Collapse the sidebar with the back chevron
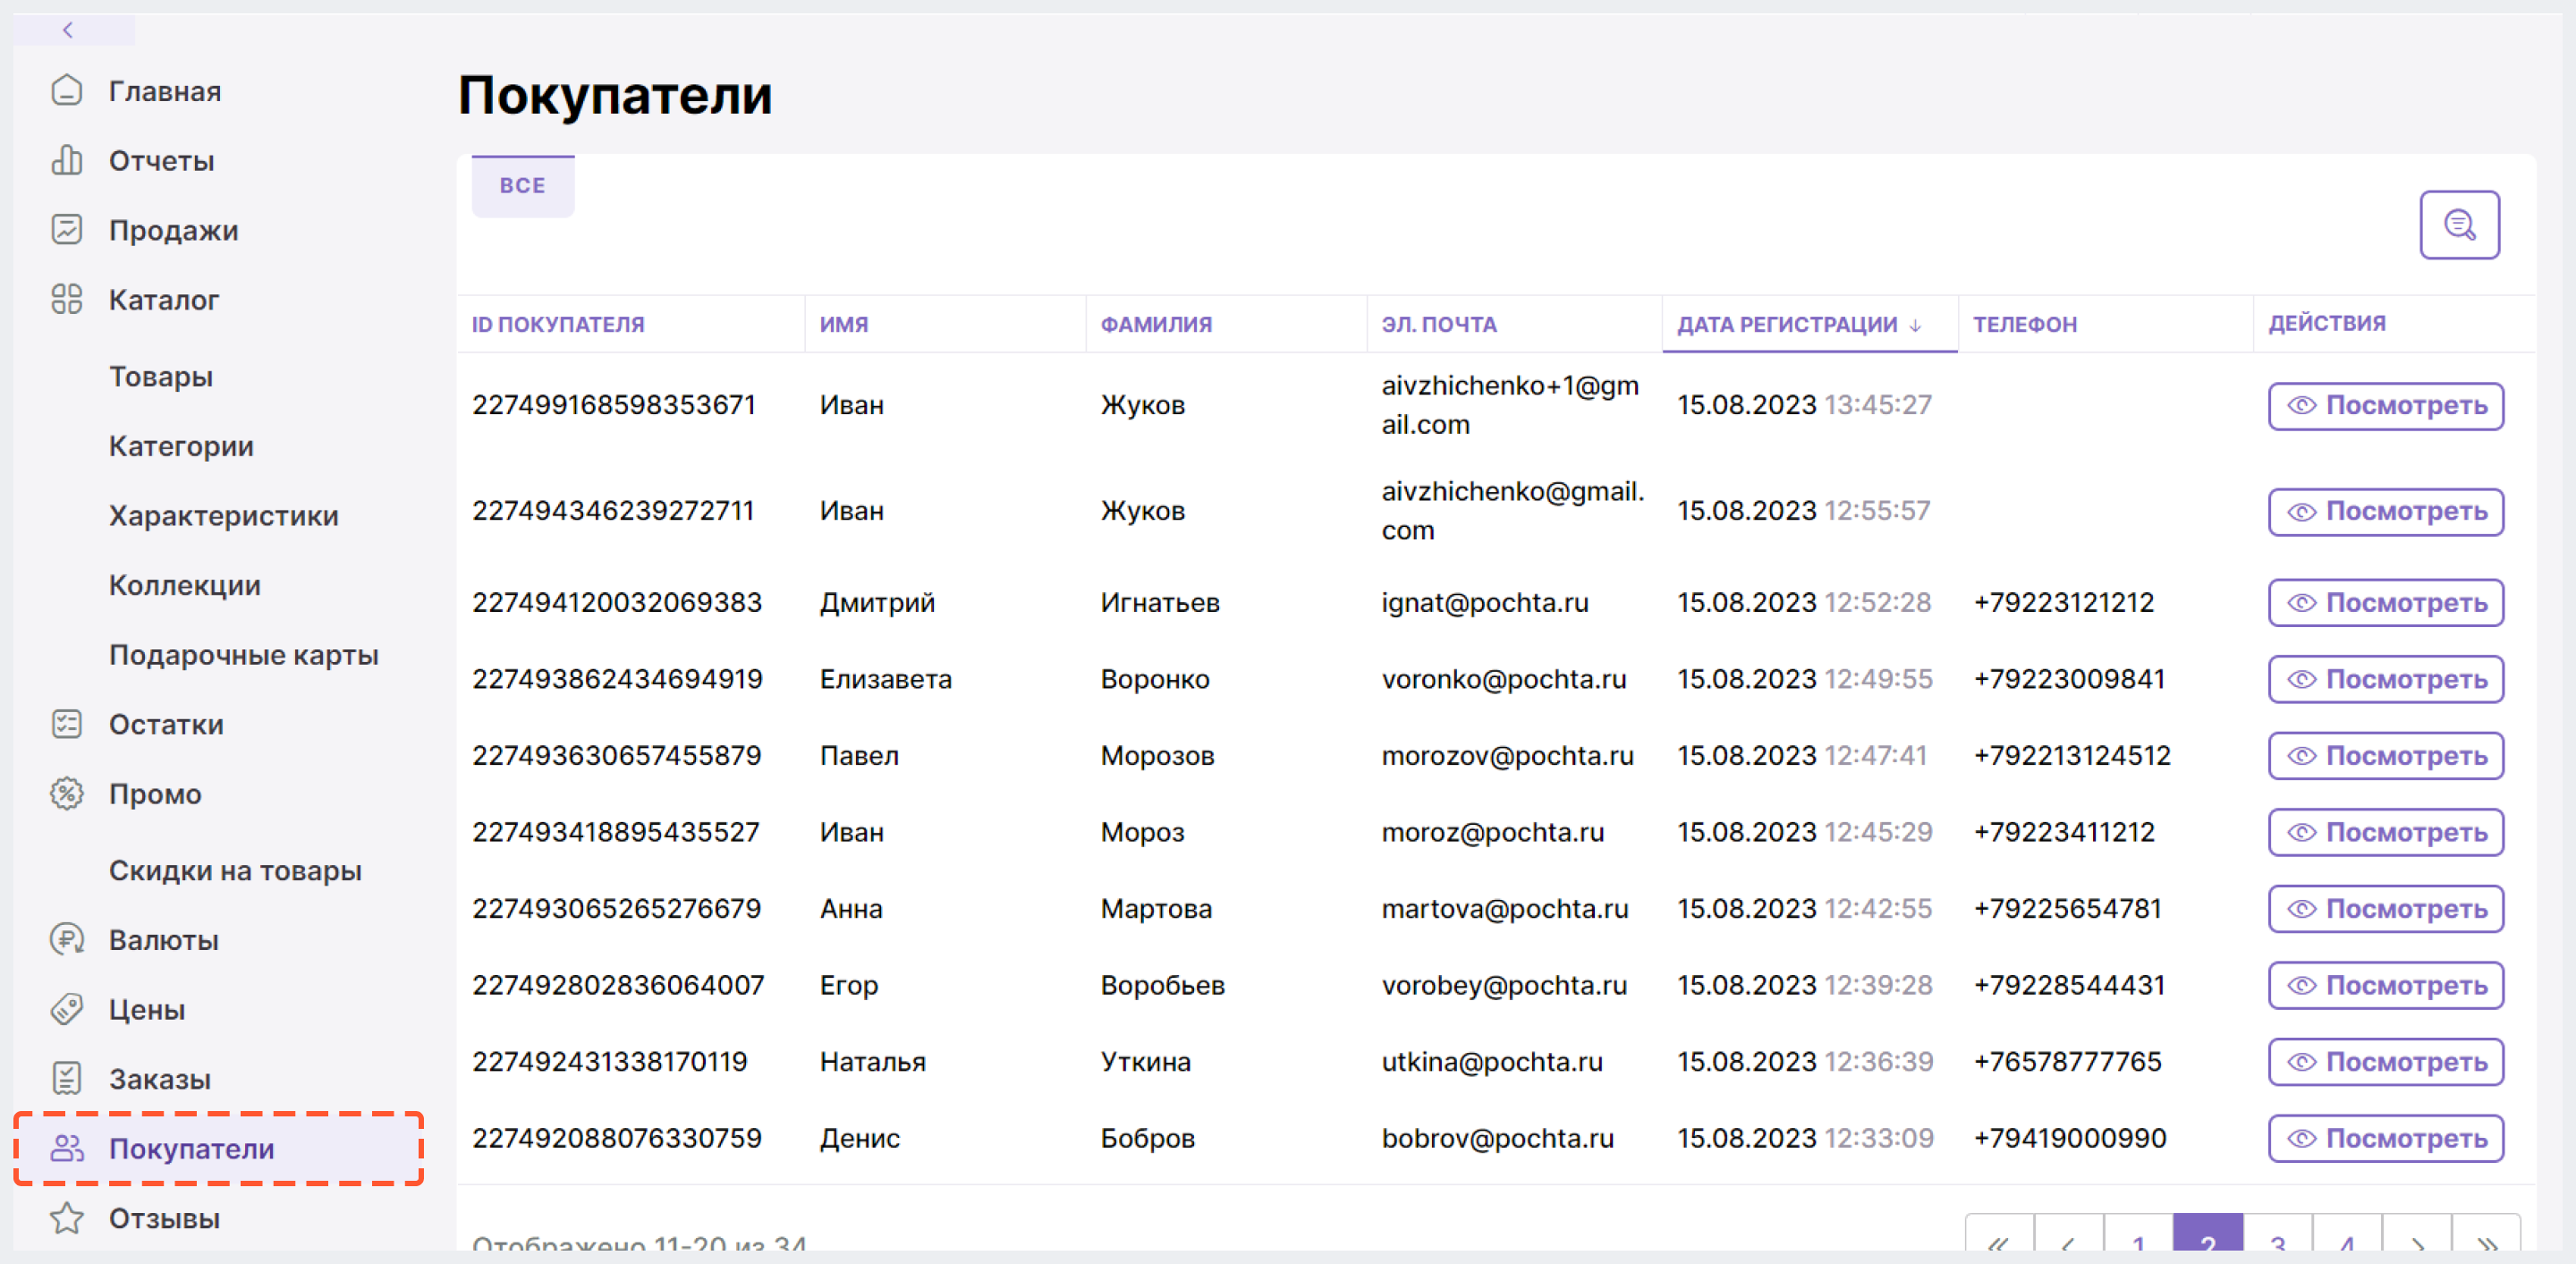Viewport: 2576px width, 1264px height. [68, 30]
